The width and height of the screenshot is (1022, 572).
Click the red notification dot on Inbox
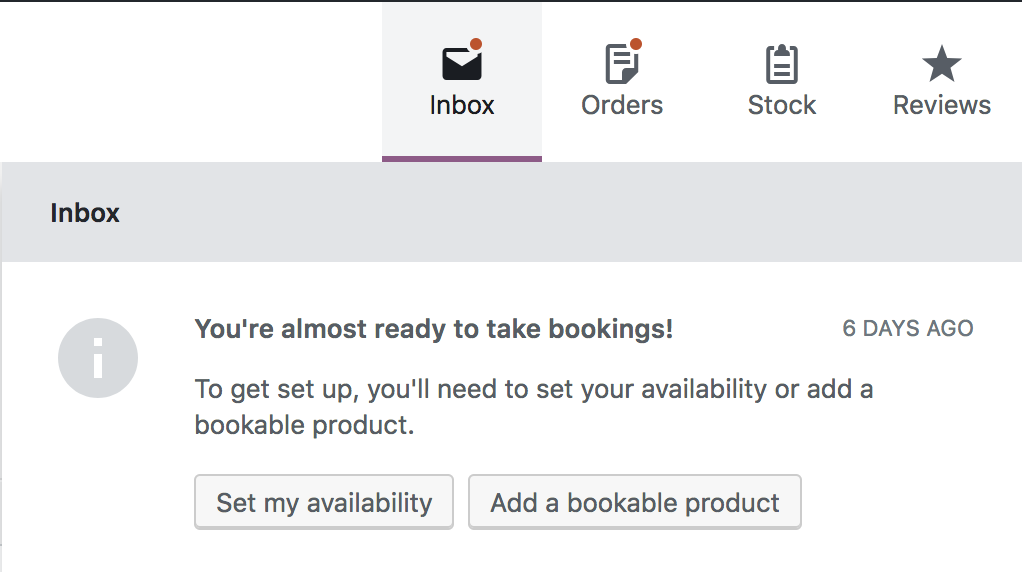click(x=476, y=44)
